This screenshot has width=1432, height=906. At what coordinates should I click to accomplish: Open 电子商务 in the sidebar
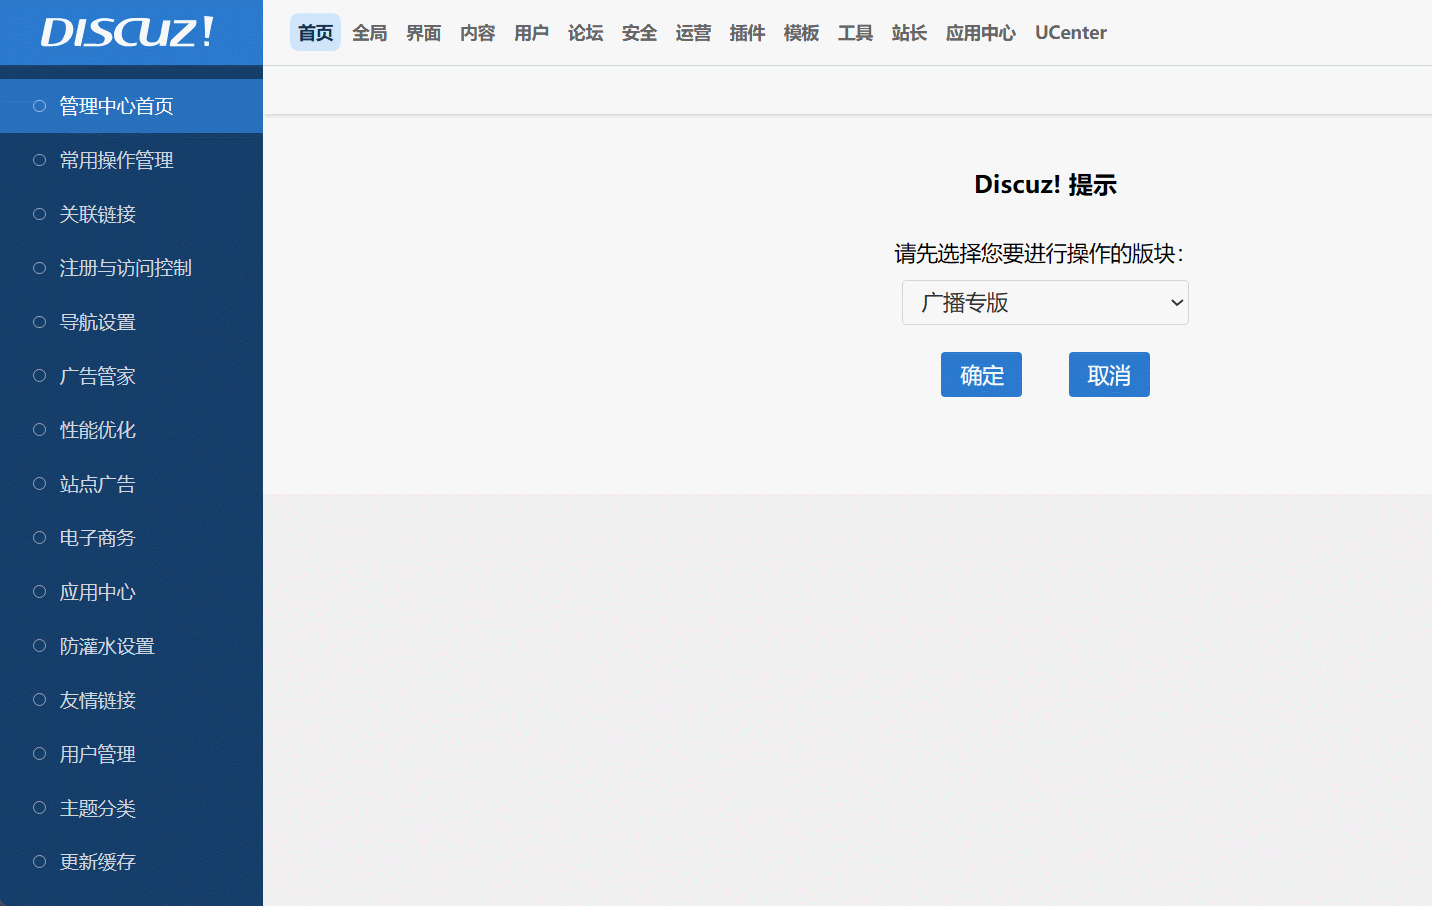131,538
